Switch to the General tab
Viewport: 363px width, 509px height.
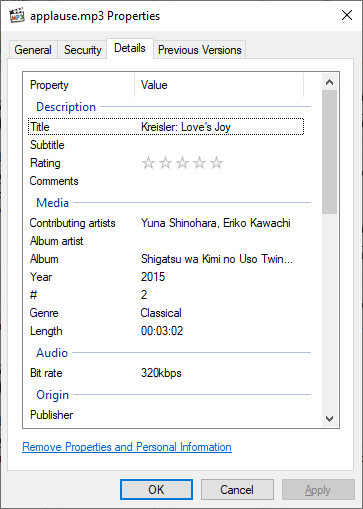click(x=33, y=50)
